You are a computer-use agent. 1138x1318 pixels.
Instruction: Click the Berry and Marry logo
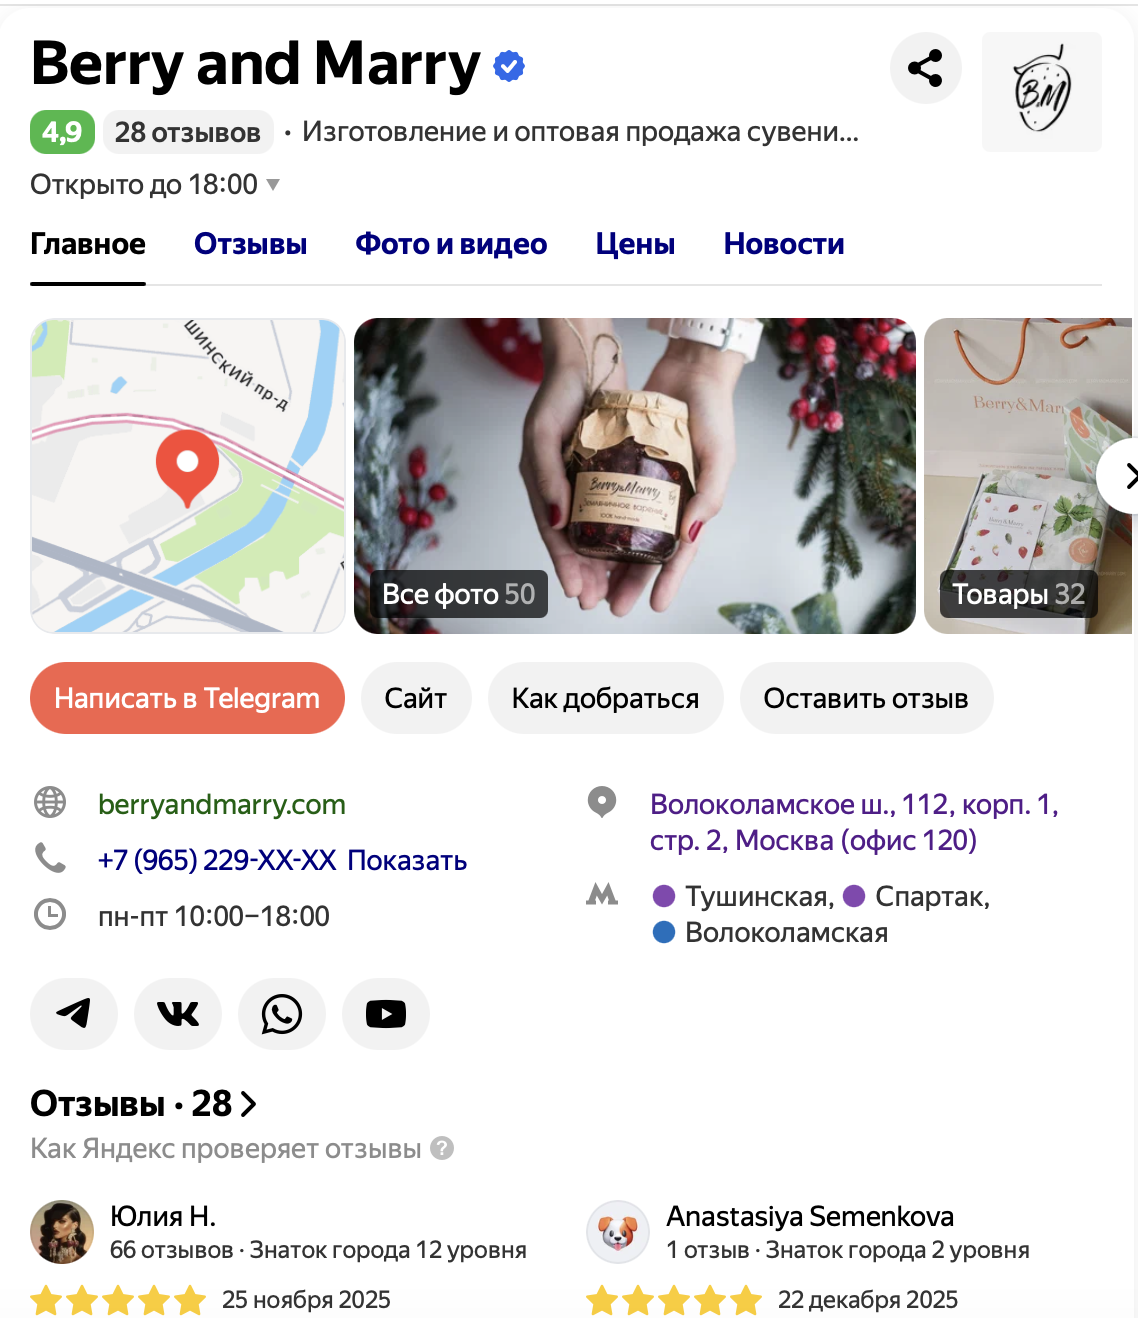click(x=1042, y=92)
